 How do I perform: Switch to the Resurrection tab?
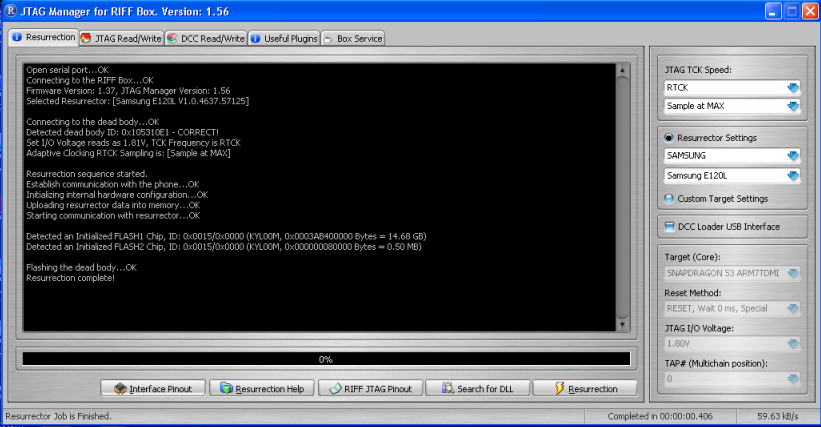(44, 37)
